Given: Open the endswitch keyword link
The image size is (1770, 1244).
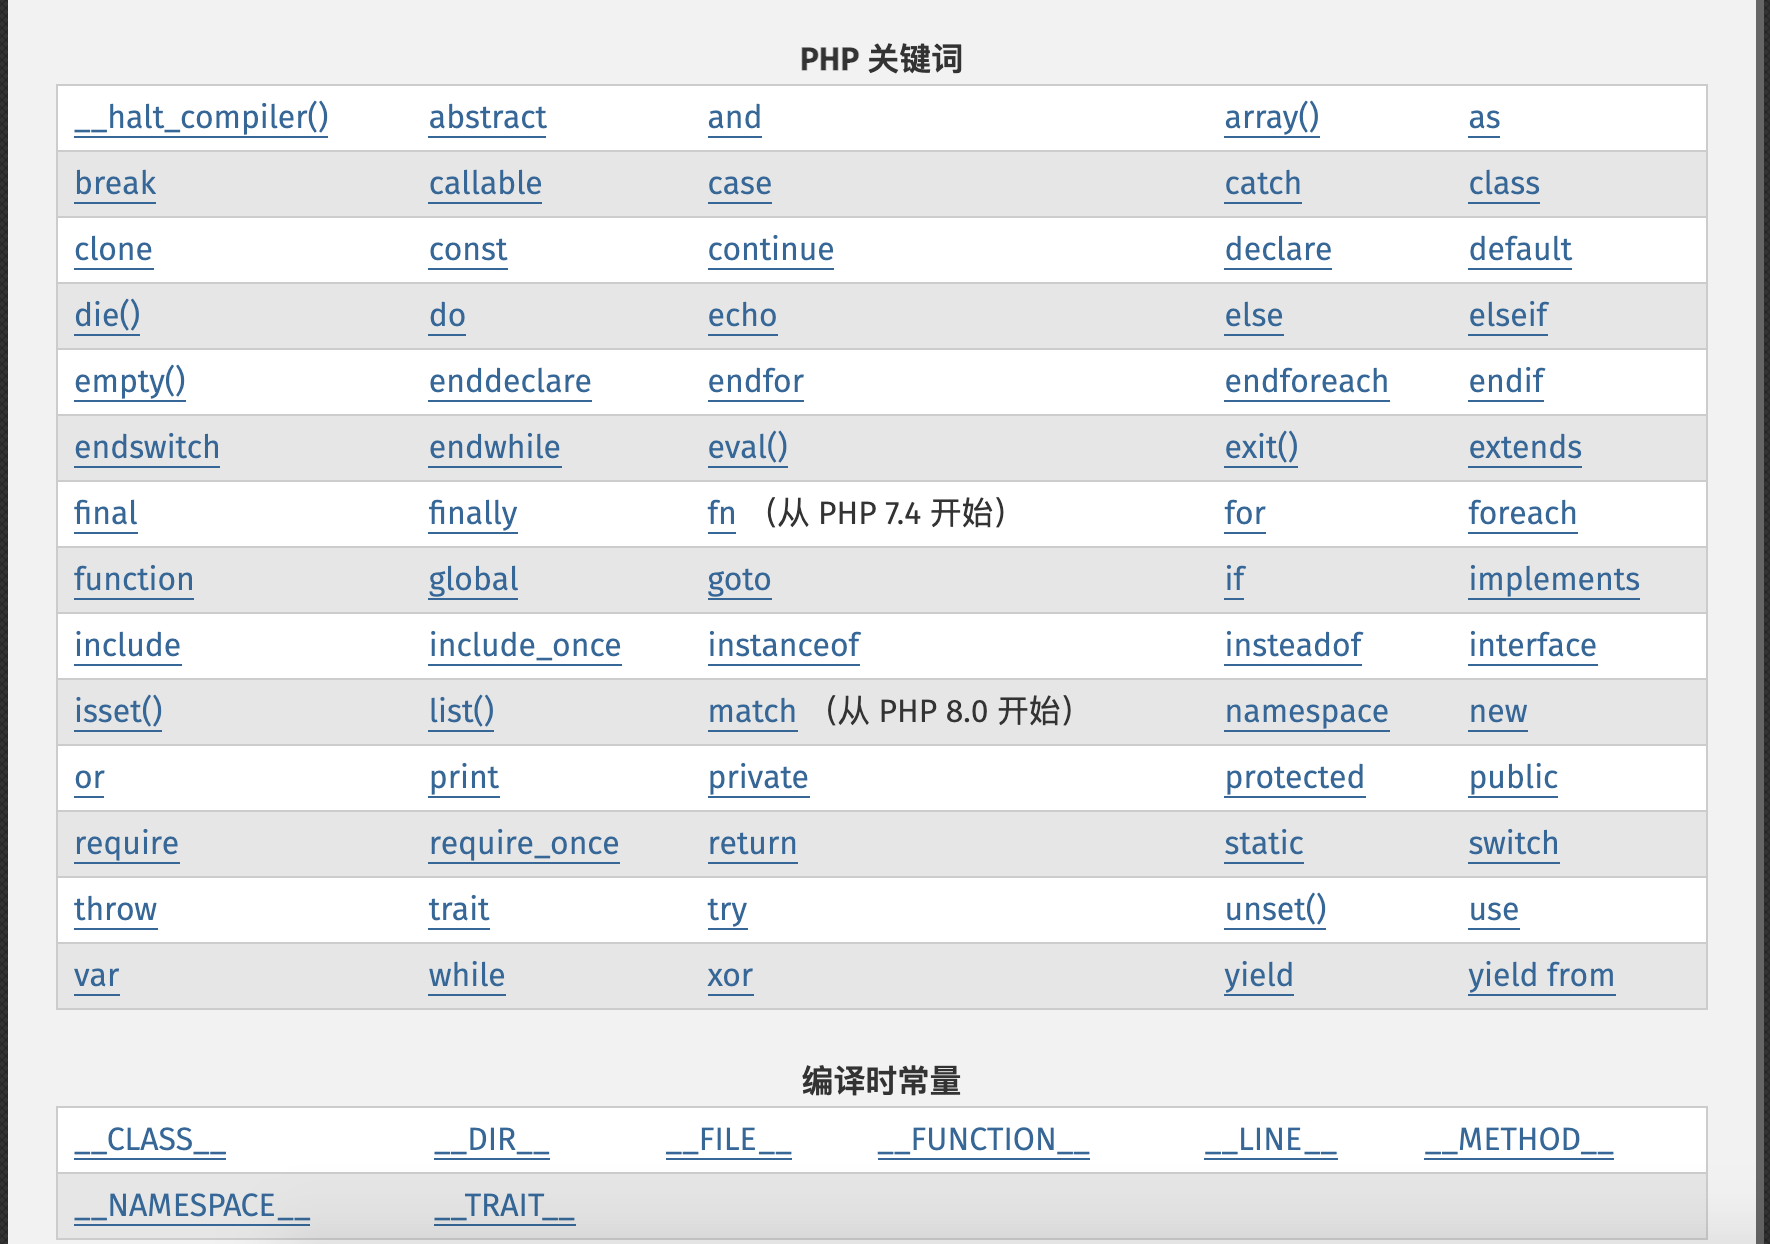Looking at the screenshot, I should (x=147, y=448).
